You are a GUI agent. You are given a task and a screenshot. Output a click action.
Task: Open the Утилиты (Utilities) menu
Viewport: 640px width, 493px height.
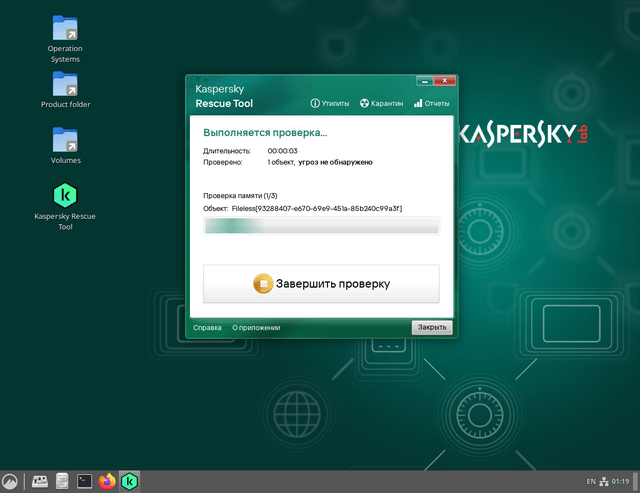pos(329,103)
